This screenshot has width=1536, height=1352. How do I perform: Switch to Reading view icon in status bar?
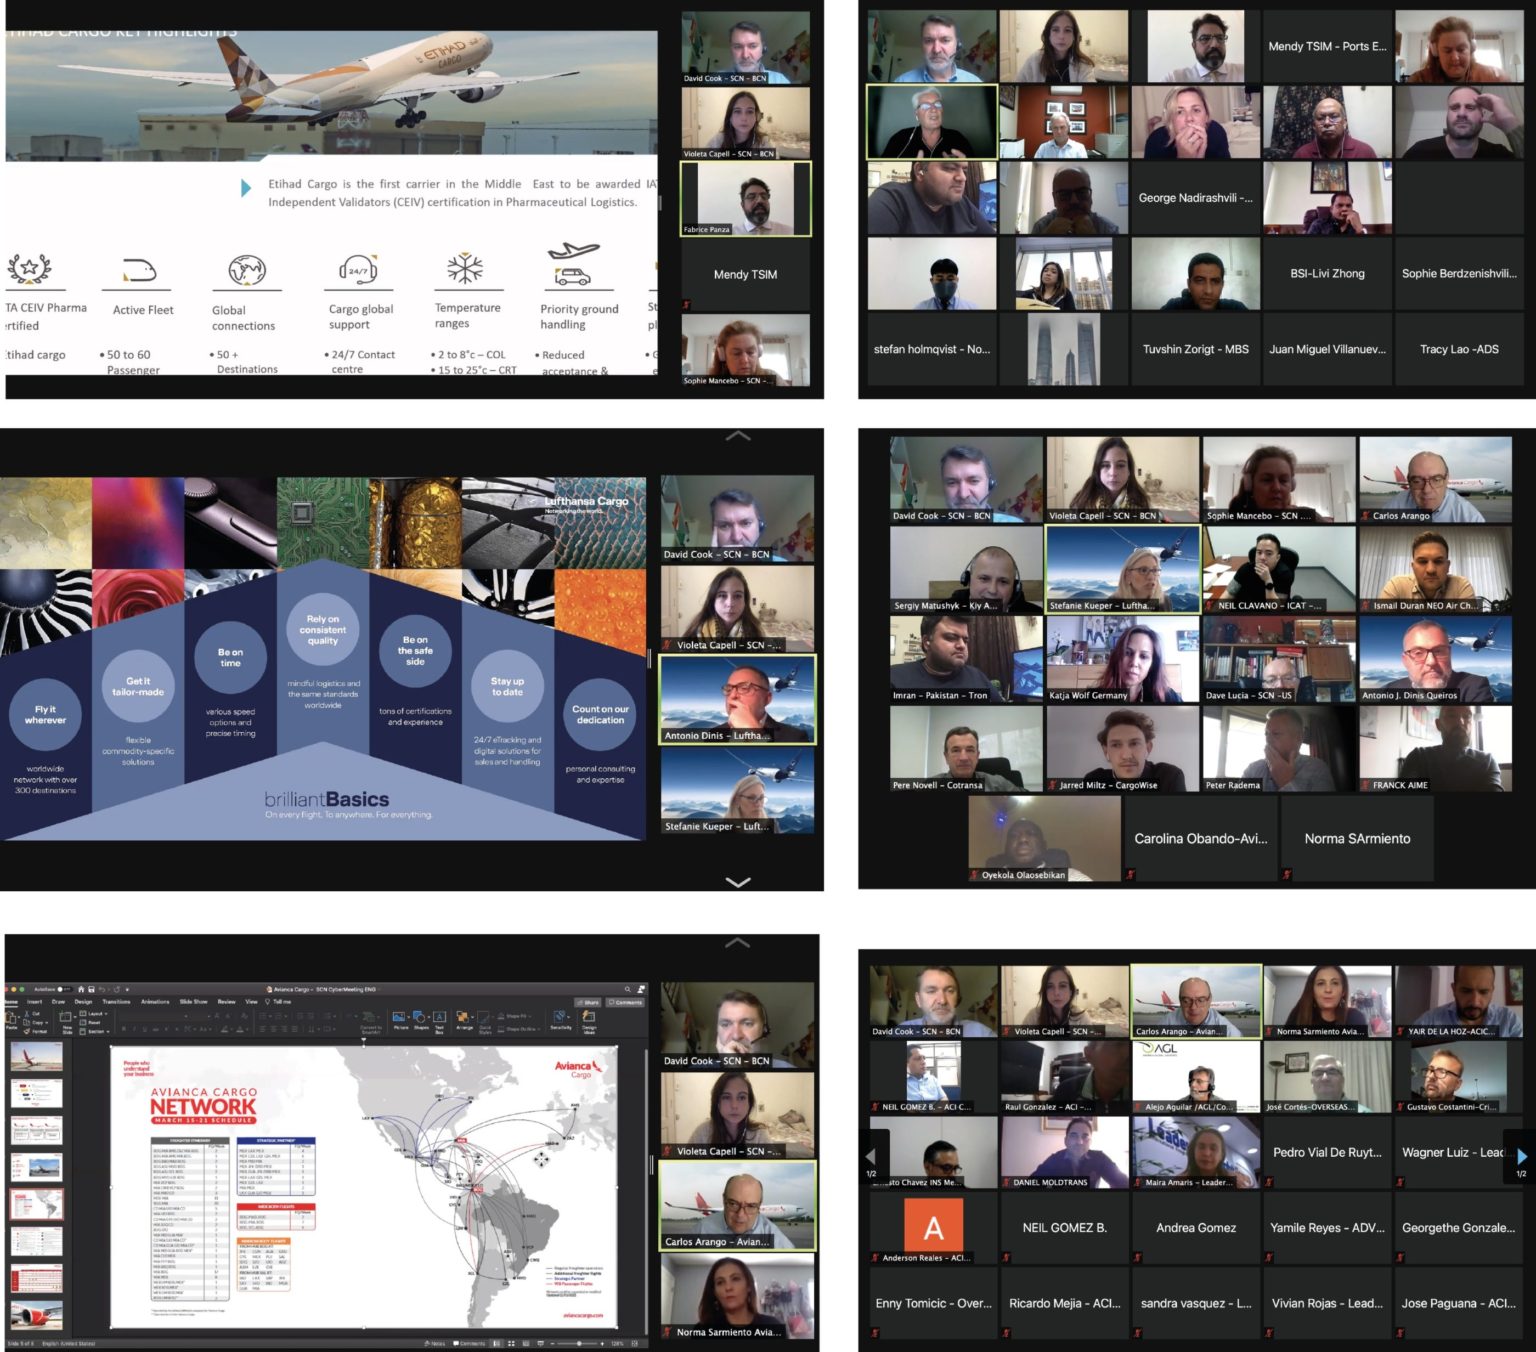tap(525, 1343)
